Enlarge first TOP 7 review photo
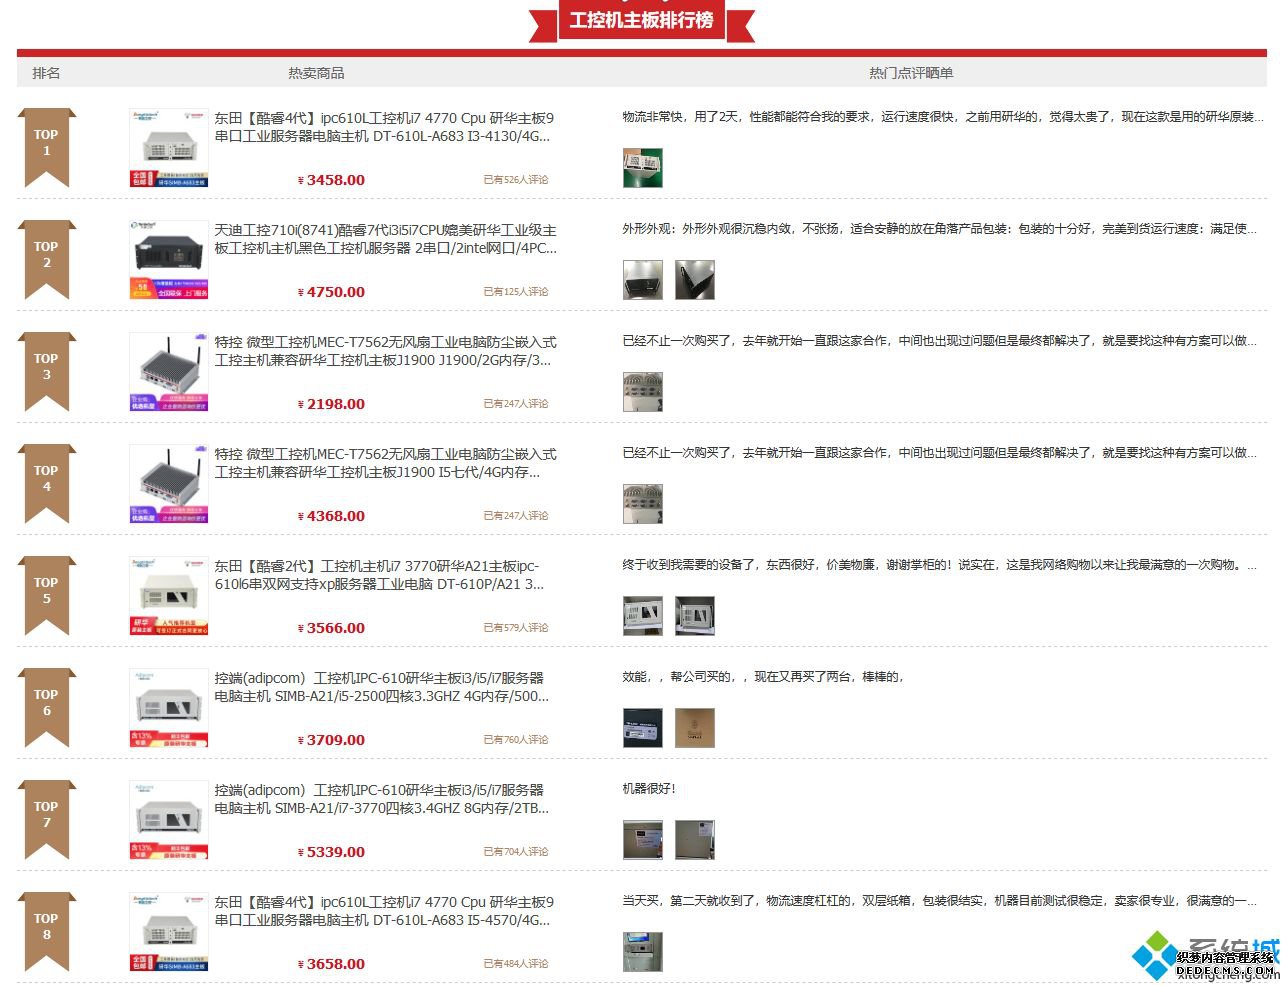 coord(643,840)
